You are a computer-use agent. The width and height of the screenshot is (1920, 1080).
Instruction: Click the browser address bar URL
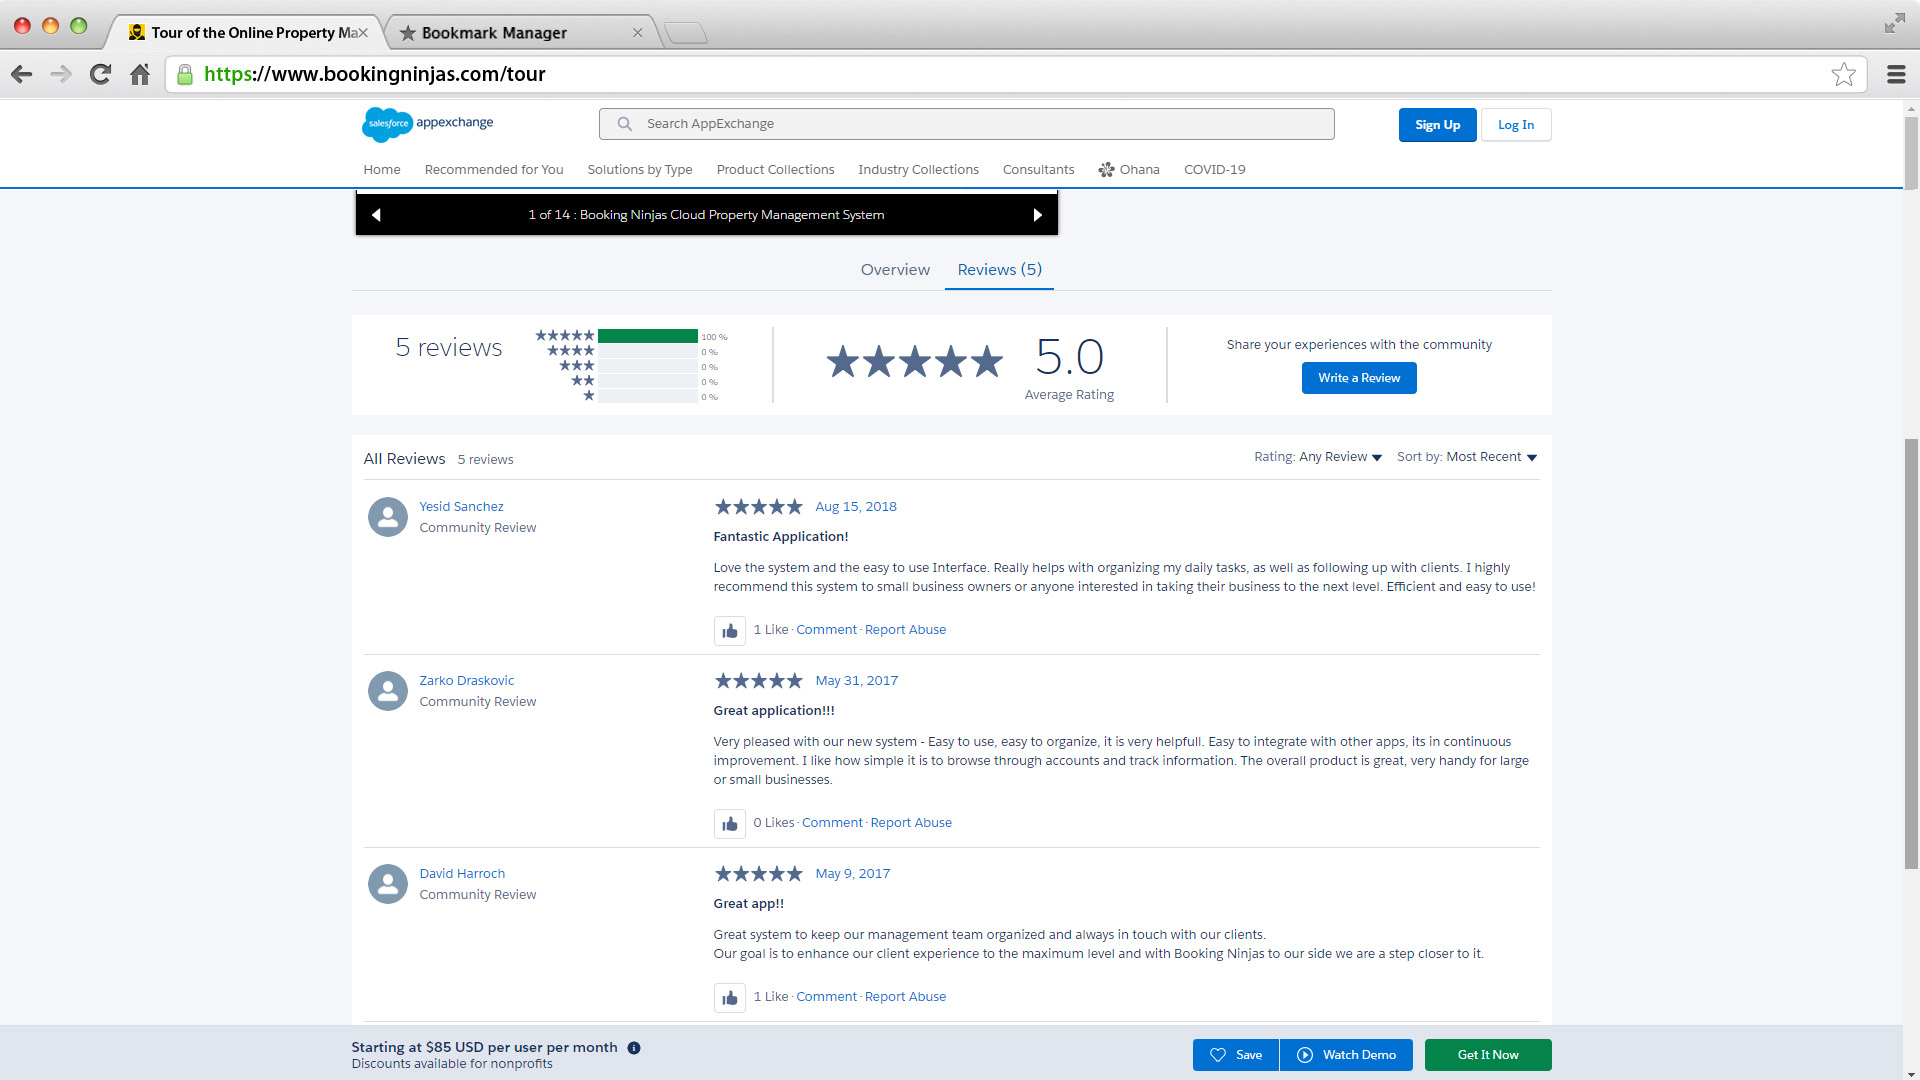point(375,74)
